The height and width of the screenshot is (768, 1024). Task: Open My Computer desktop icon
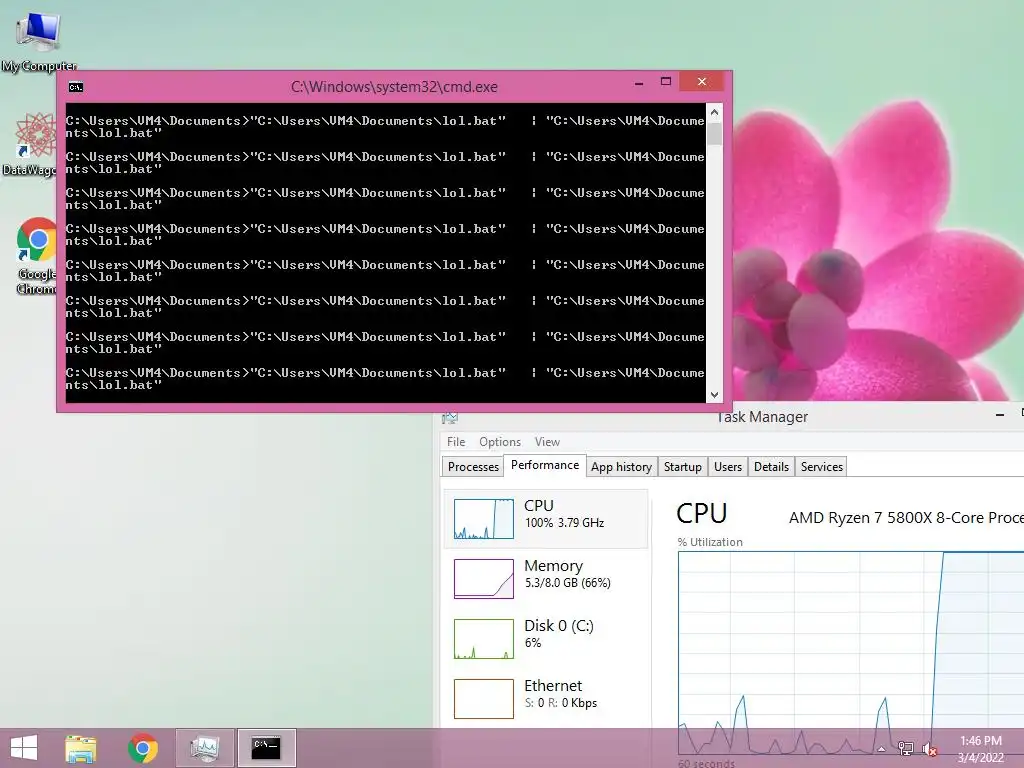[39, 40]
